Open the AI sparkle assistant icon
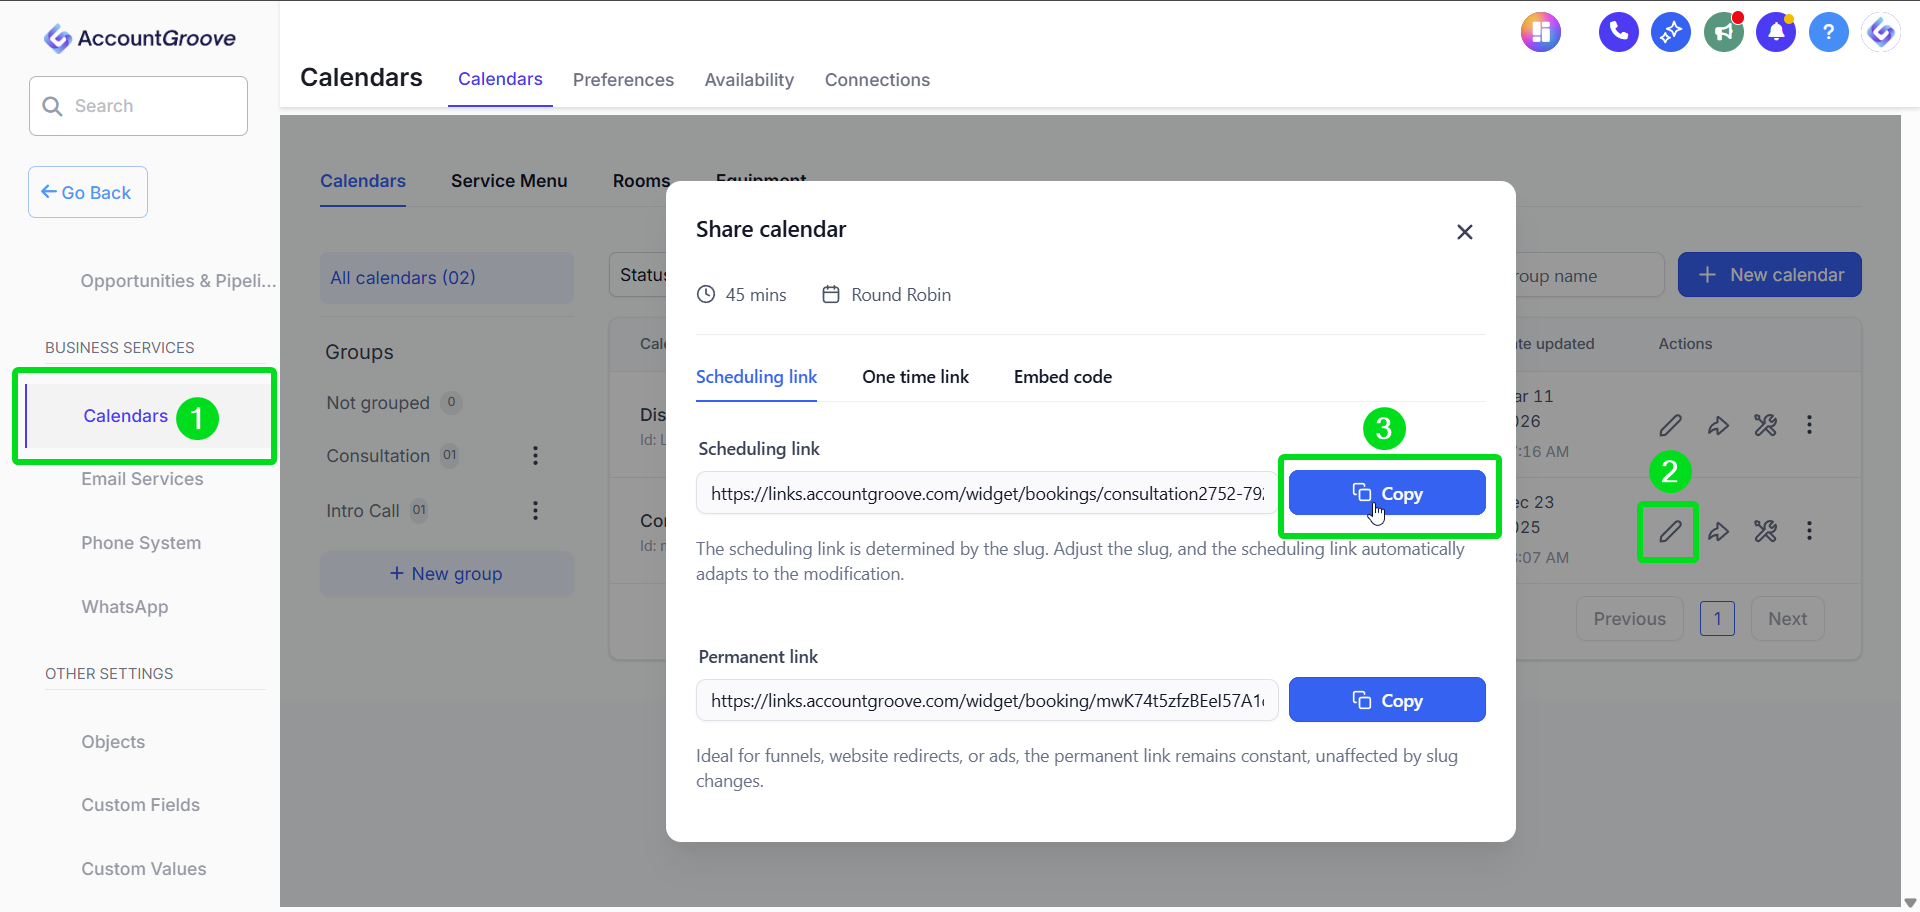The width and height of the screenshot is (1920, 912). click(x=1671, y=32)
